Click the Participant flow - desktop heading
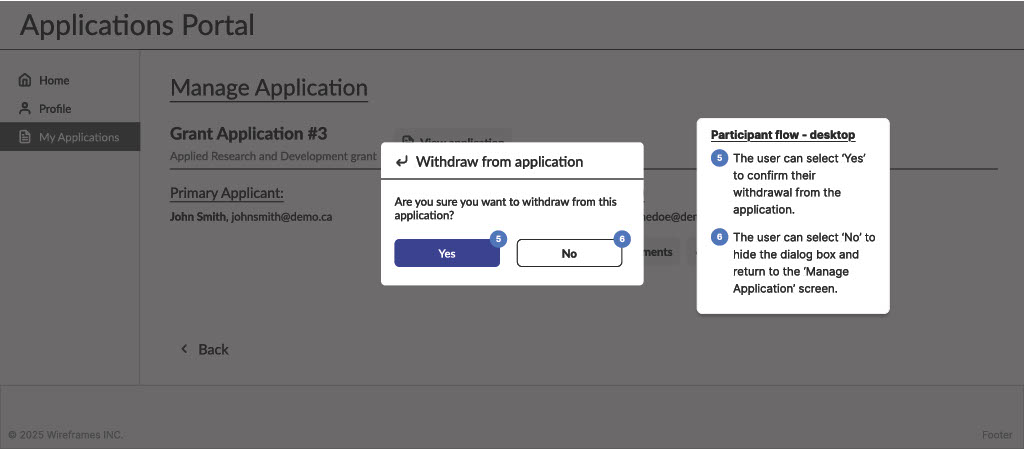The width and height of the screenshot is (1024, 449). (x=782, y=134)
